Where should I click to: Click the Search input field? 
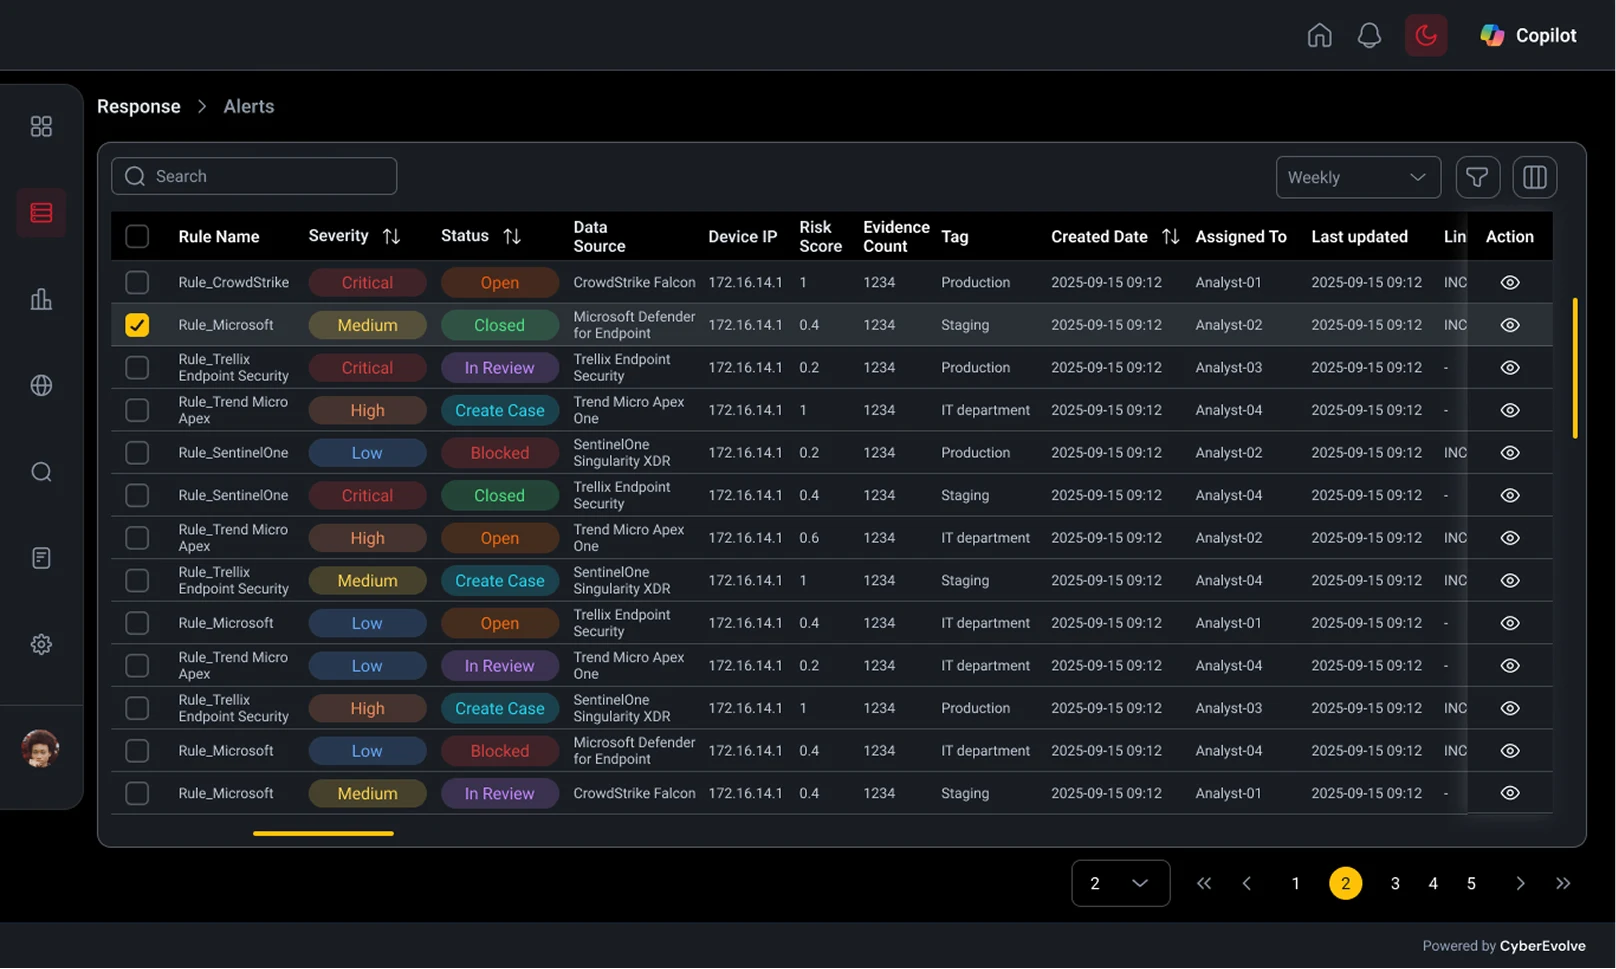click(x=254, y=177)
